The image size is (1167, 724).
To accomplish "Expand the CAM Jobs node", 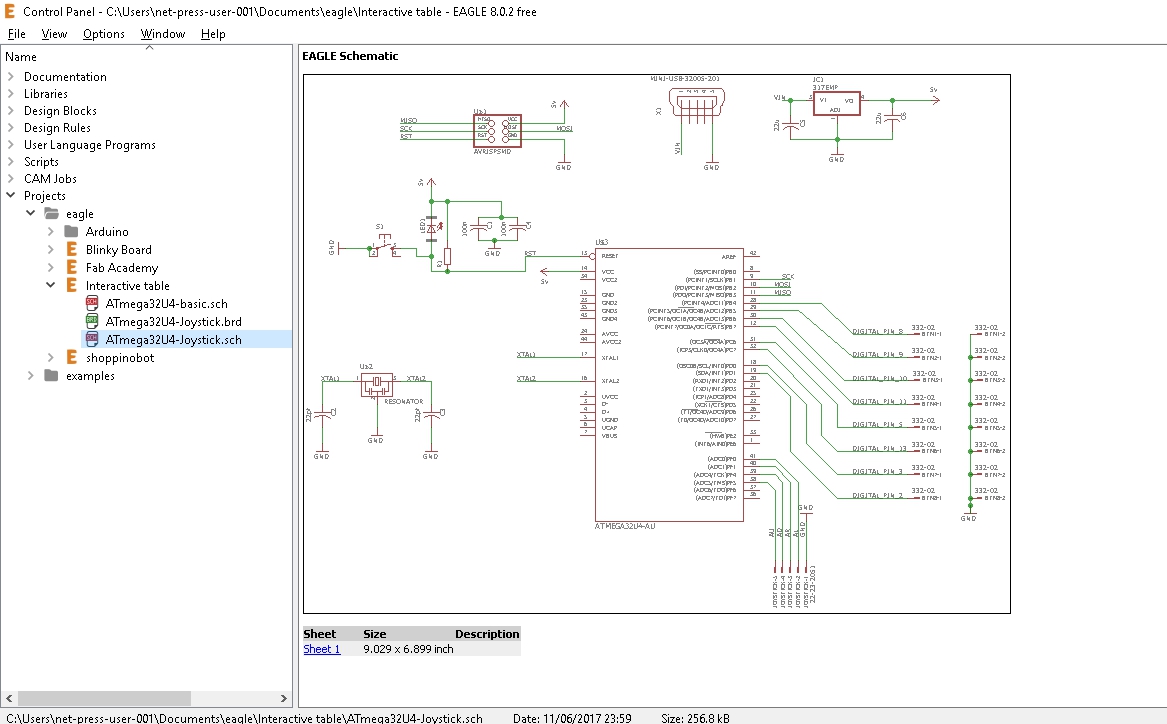I will (x=11, y=179).
